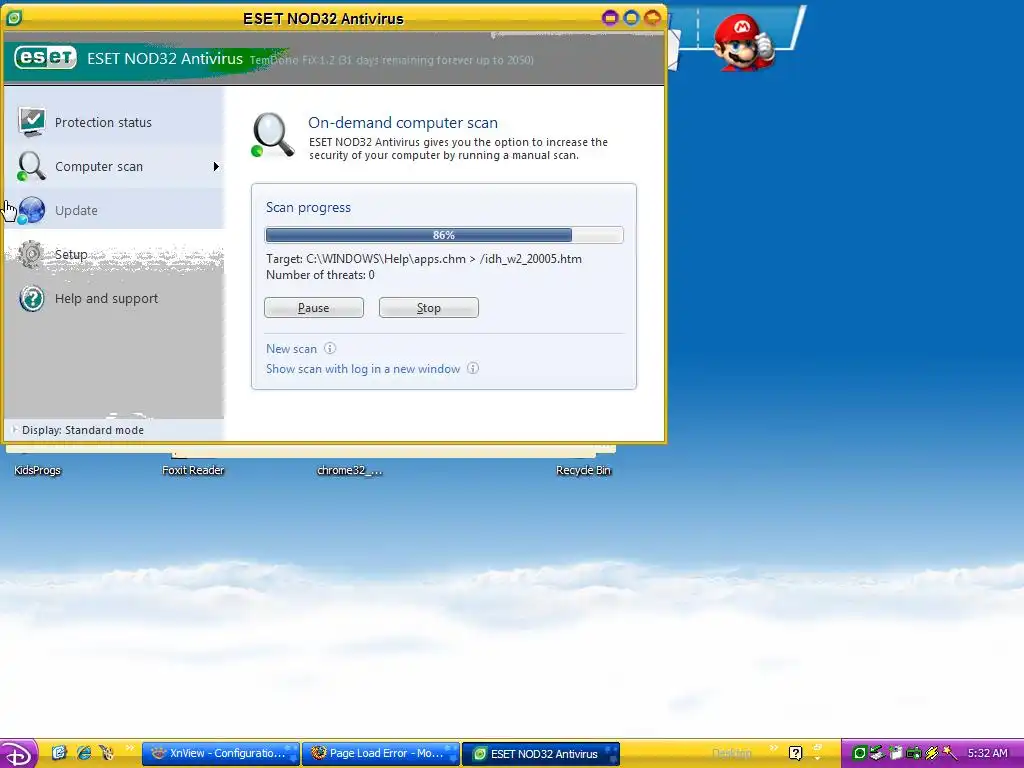
Task: Click the Number of threats: 0 text
Action: (x=320, y=275)
